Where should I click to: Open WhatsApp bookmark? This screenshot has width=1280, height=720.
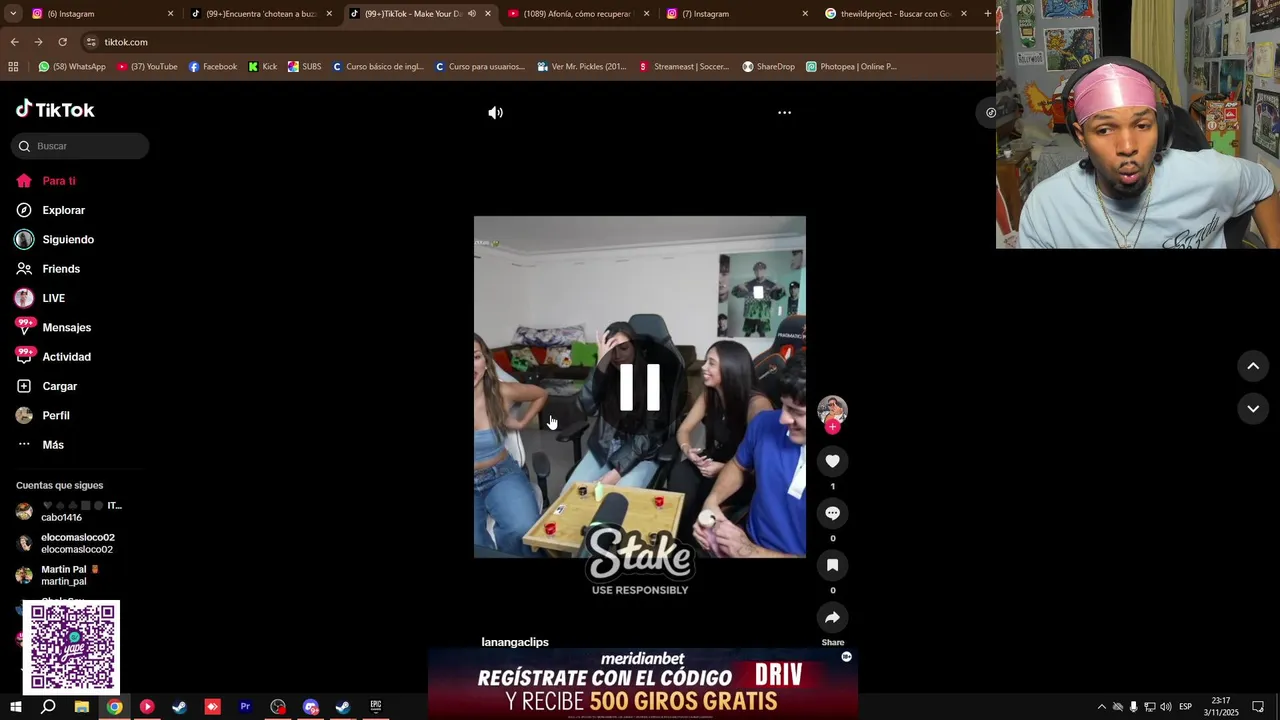tap(72, 67)
